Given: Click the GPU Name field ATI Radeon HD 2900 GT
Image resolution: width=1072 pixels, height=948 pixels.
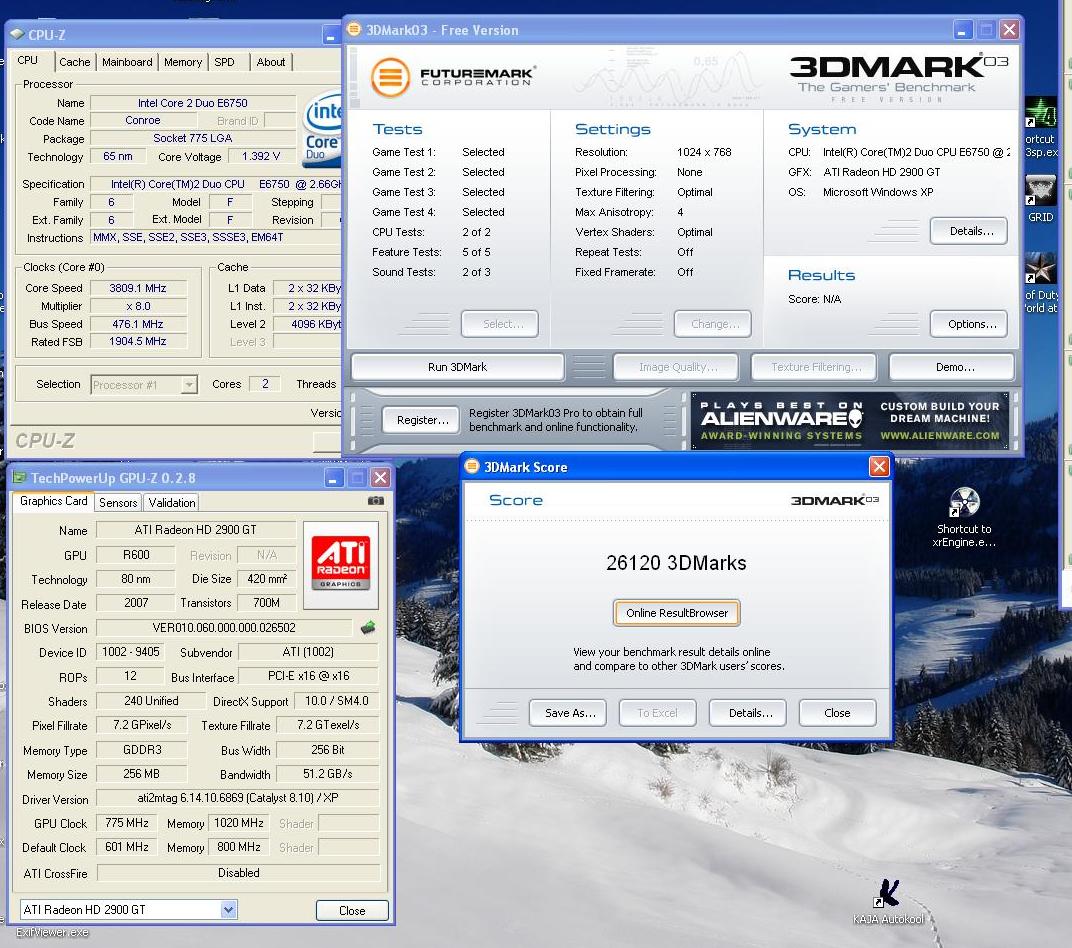Looking at the screenshot, I should pyautogui.click(x=196, y=530).
